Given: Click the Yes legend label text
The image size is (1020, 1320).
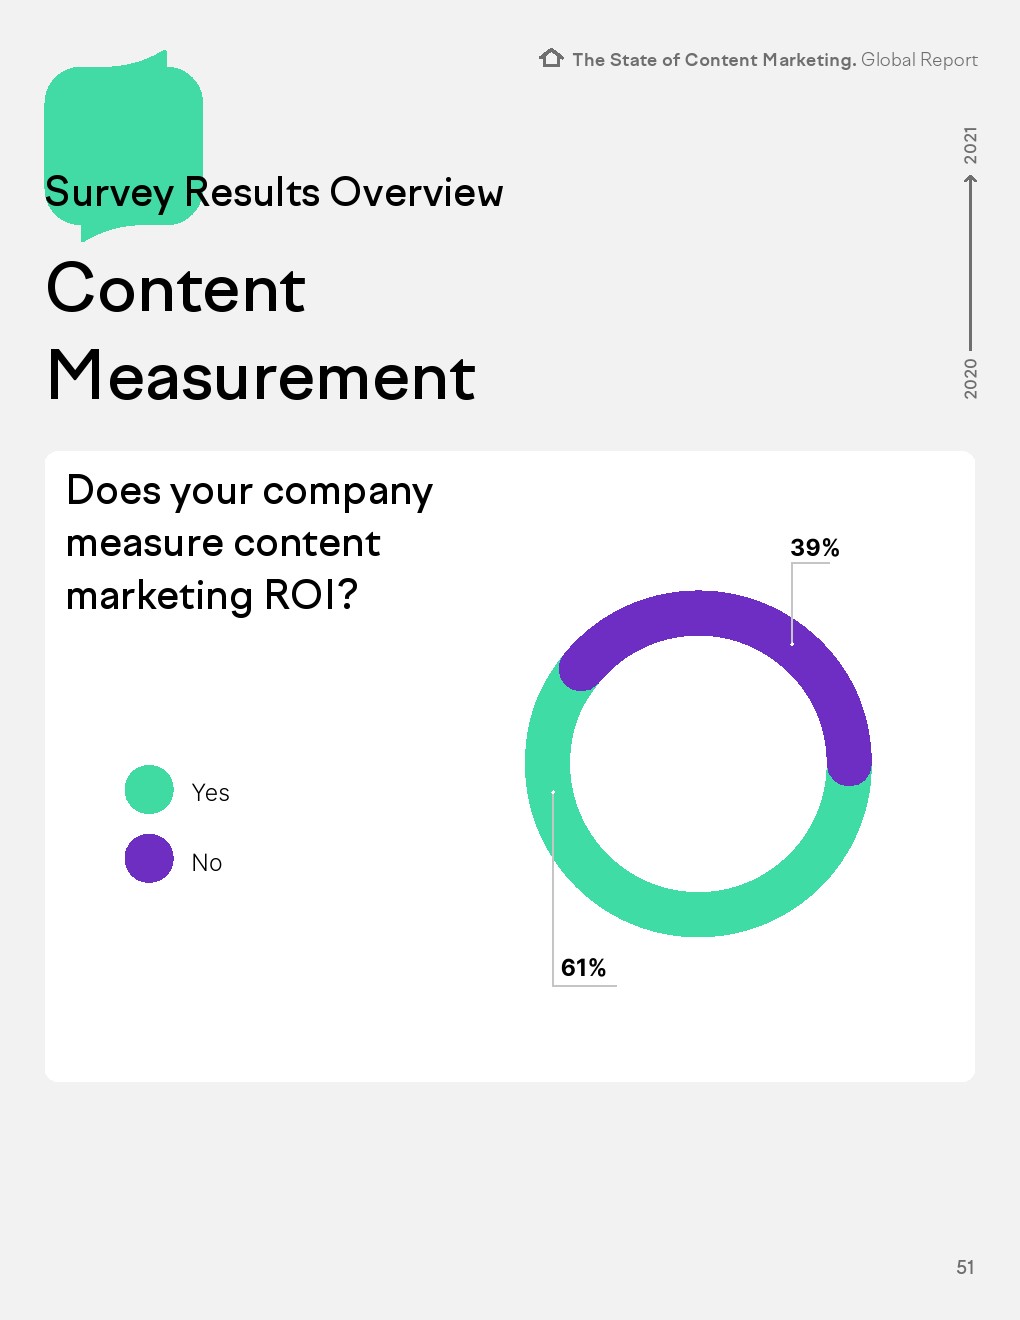Looking at the screenshot, I should (210, 793).
